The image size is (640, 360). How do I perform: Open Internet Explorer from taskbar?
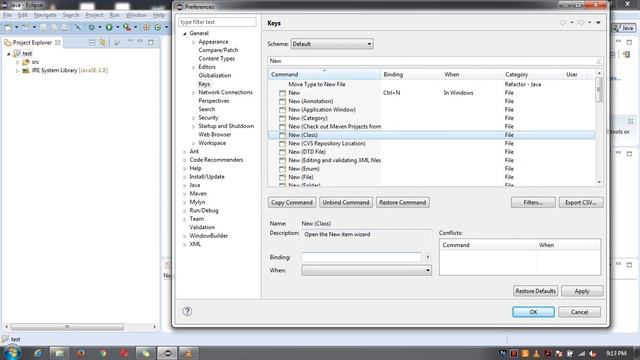38,353
